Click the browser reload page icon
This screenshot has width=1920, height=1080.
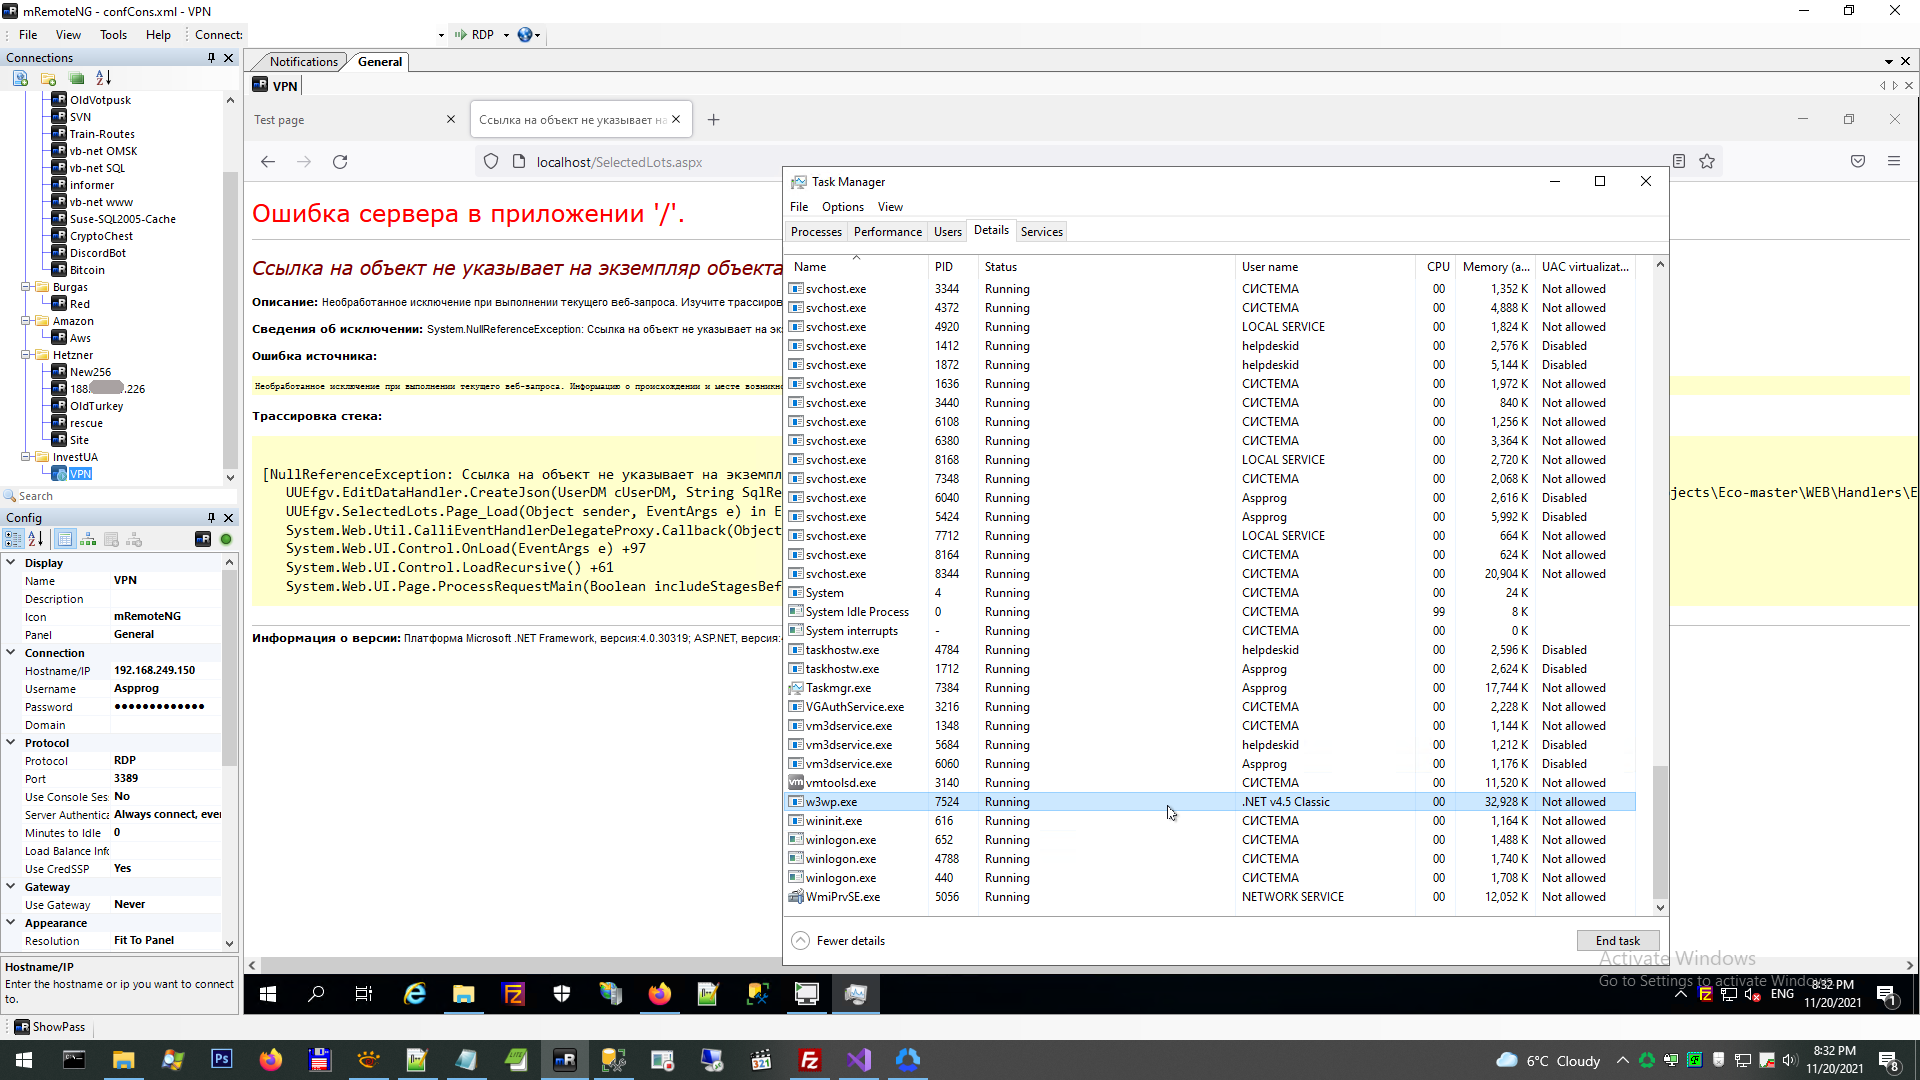[x=340, y=162]
